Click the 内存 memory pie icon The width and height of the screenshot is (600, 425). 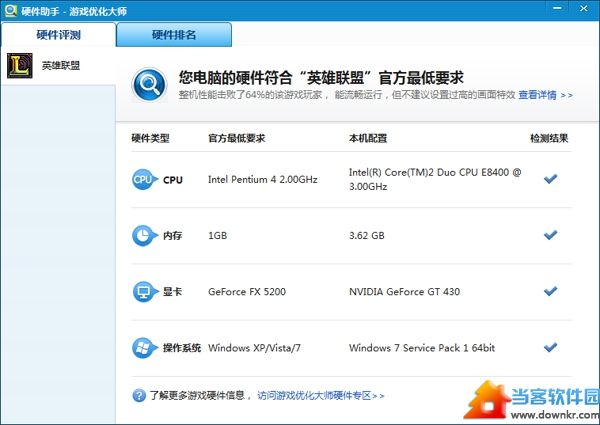(142, 235)
